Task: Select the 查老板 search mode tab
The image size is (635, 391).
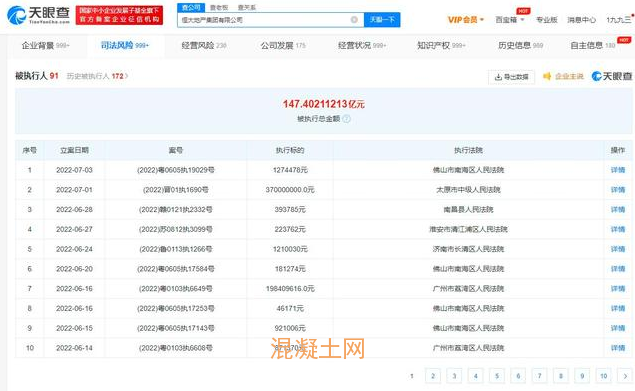Action: pyautogui.click(x=219, y=7)
